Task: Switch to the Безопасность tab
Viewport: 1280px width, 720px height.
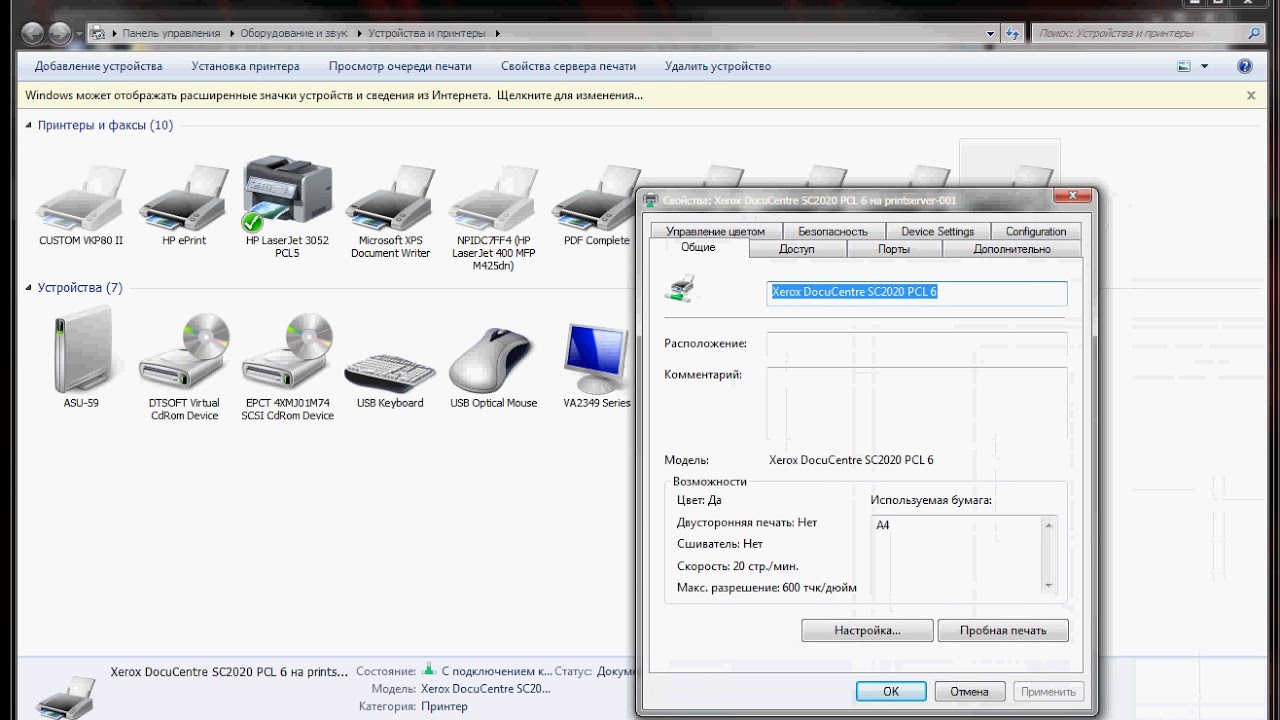Action: click(x=833, y=231)
